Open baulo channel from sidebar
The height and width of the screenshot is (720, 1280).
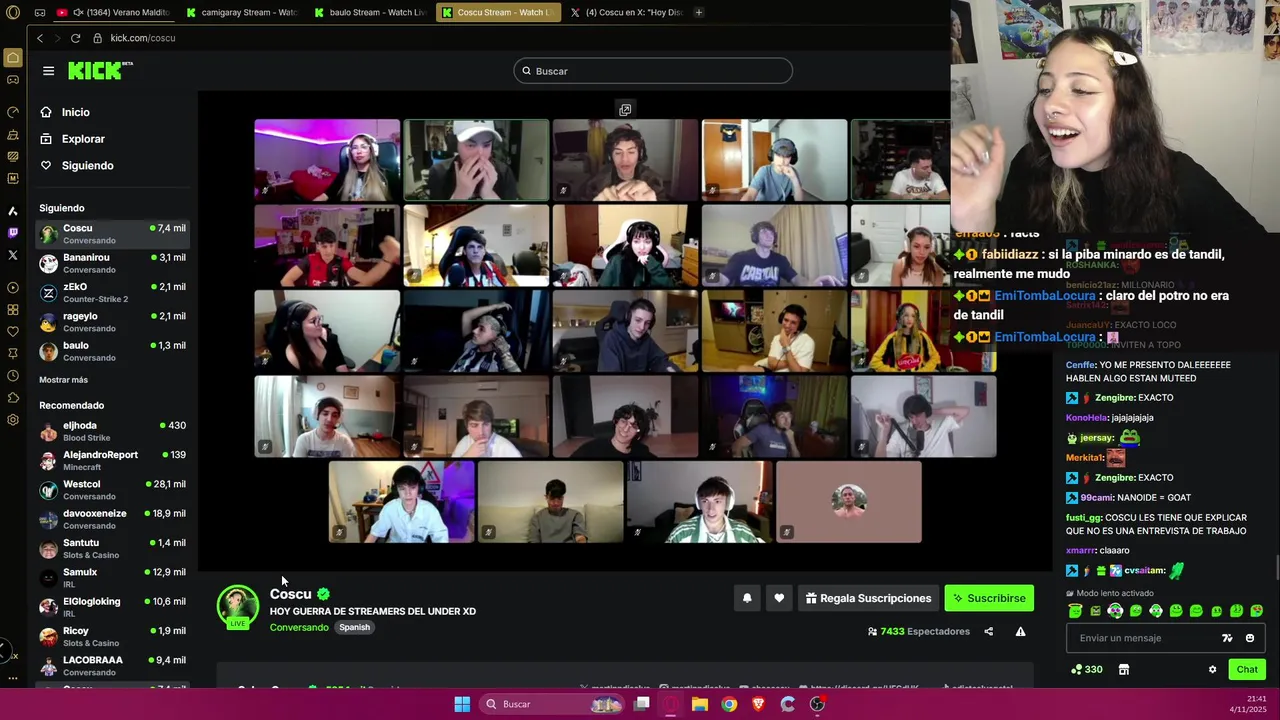click(x=112, y=351)
